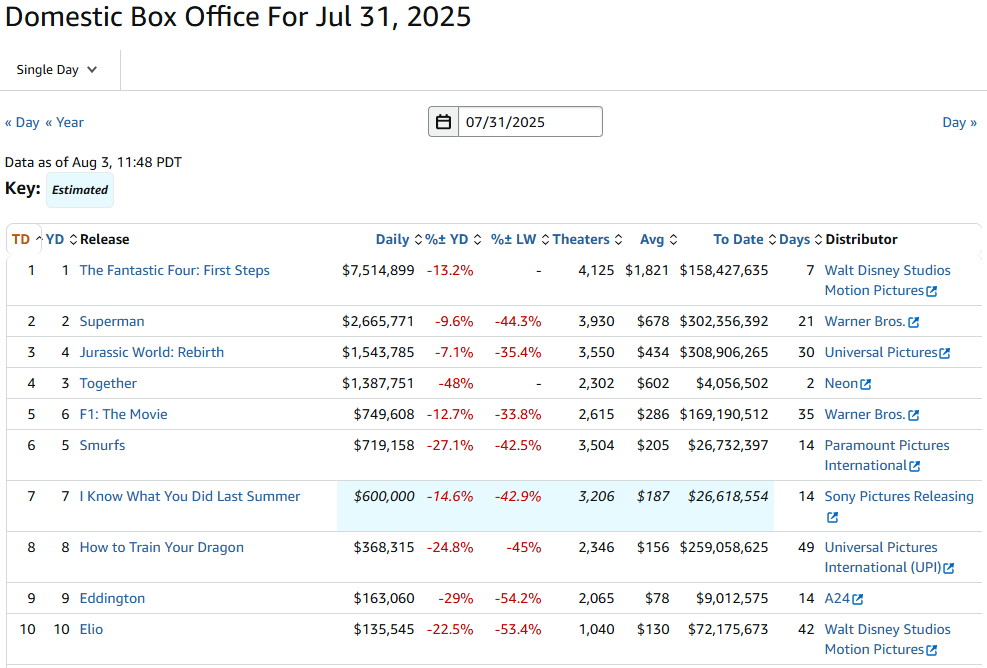Open the Eddington release link
The height and width of the screenshot is (668, 987).
112,598
